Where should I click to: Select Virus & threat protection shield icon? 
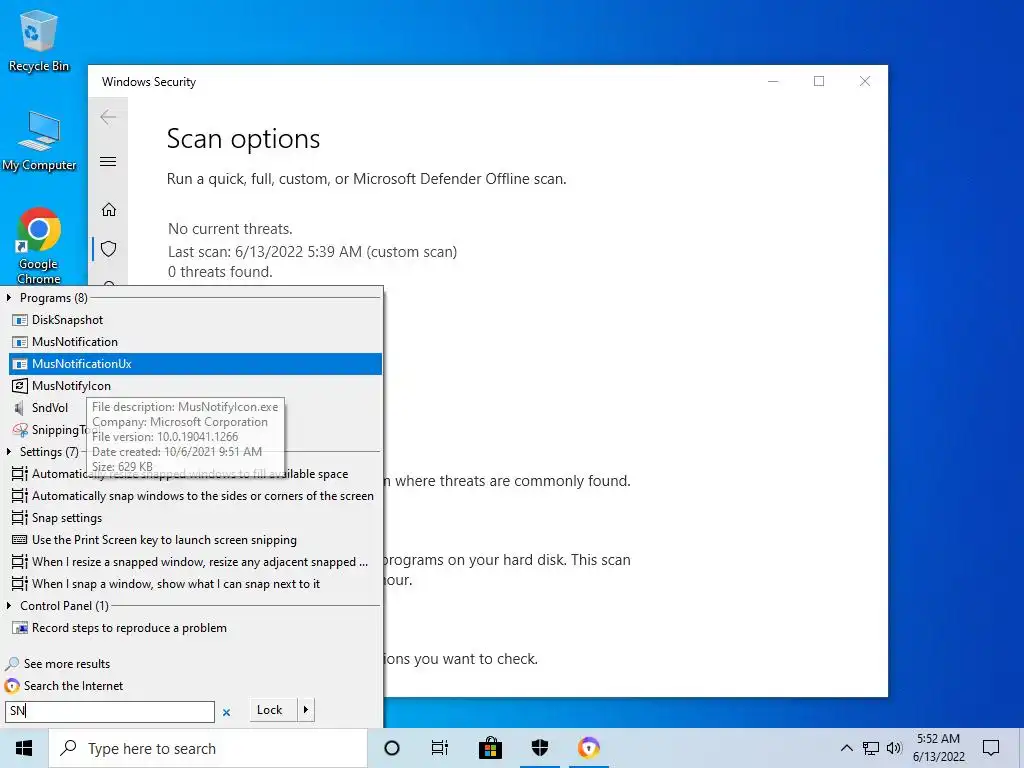coord(108,249)
